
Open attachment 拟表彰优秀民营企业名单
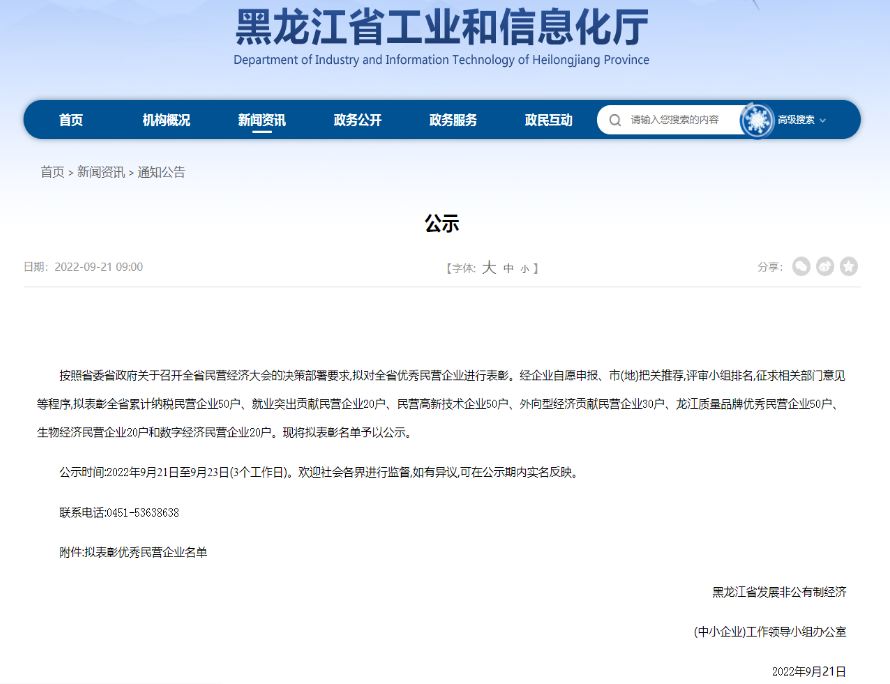[x=146, y=552]
